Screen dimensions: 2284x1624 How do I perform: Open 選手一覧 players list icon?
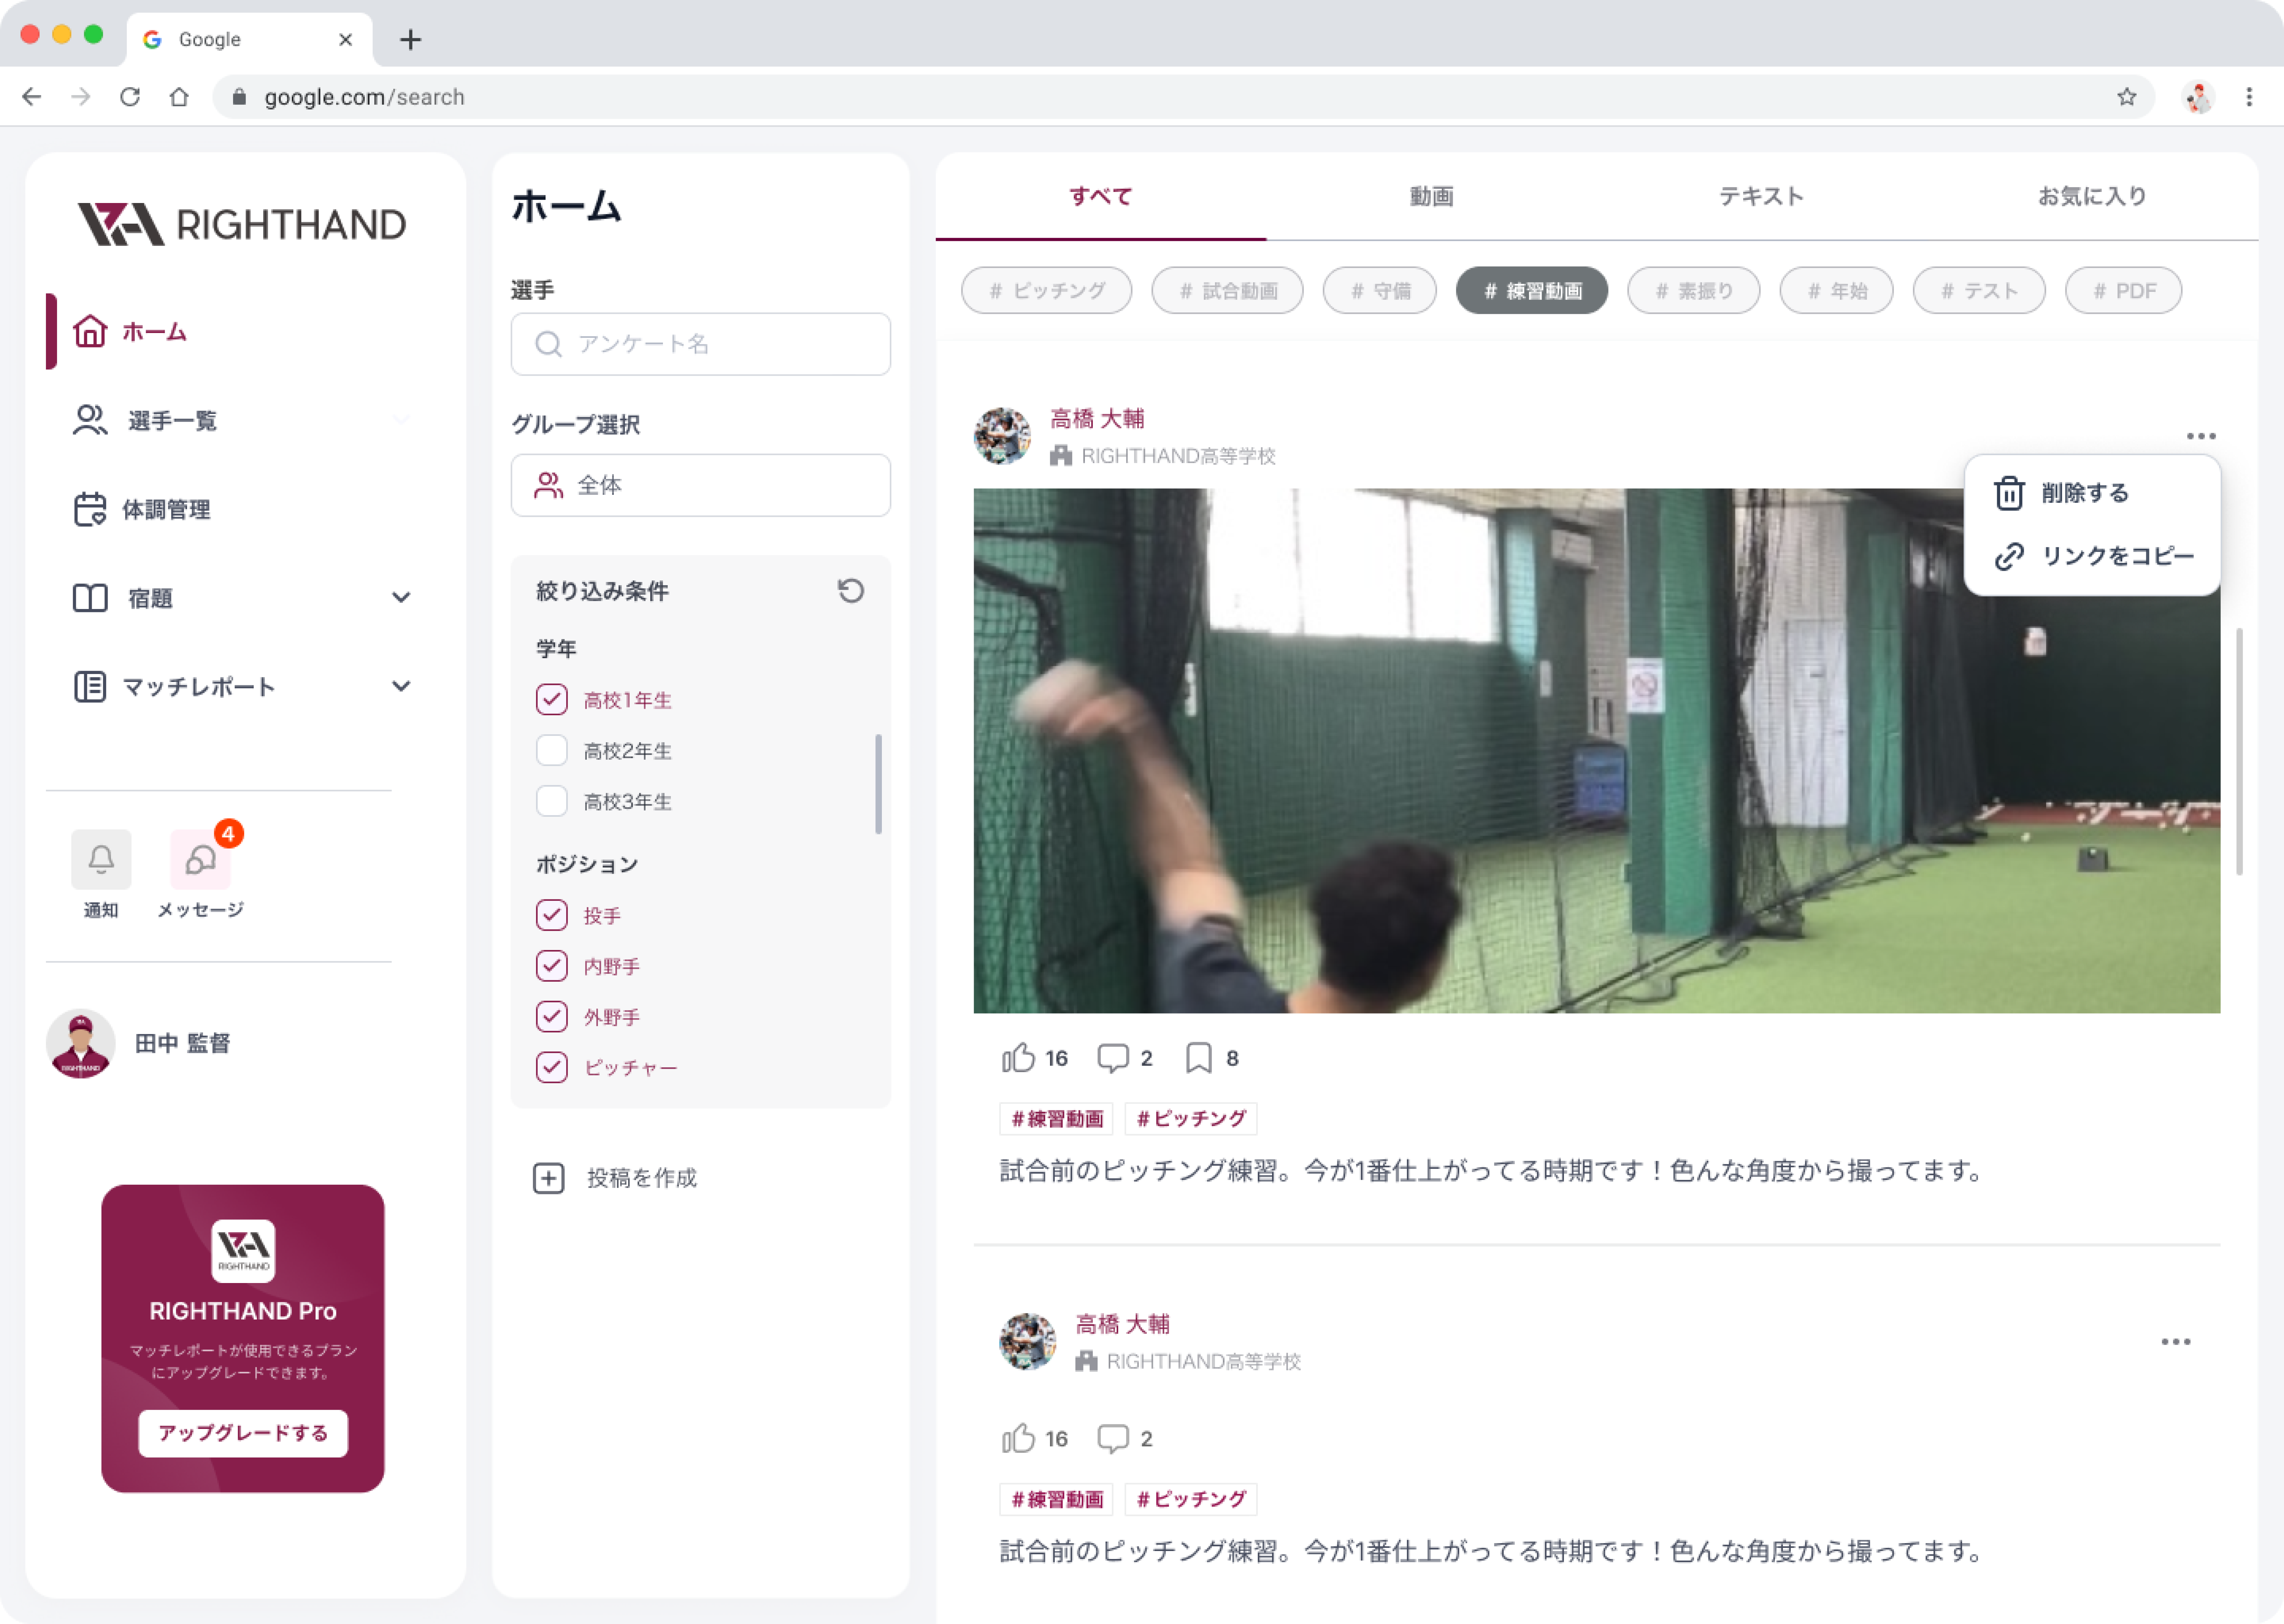[90, 420]
